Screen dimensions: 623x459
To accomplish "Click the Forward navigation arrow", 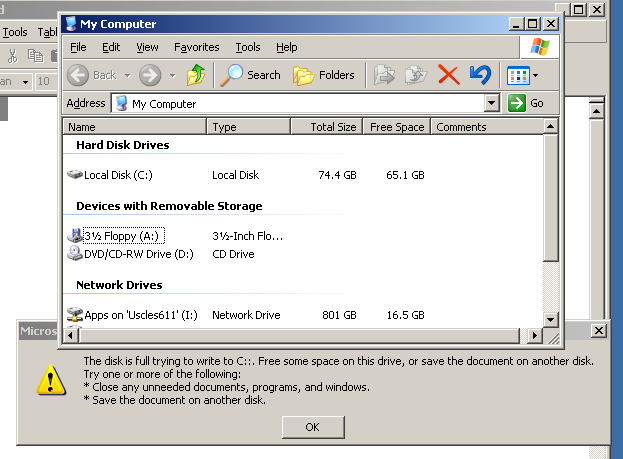I will coord(150,75).
